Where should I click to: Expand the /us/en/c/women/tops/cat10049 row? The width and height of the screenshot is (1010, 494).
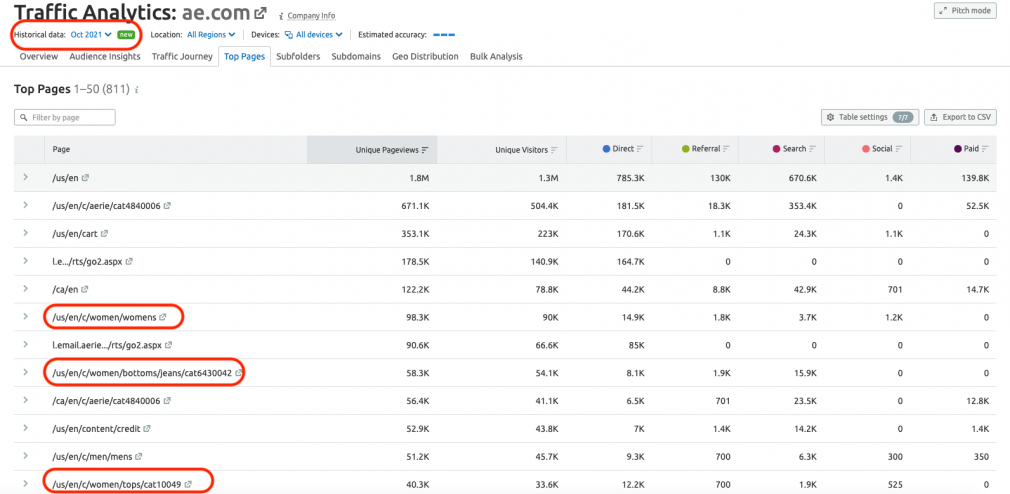(x=26, y=484)
